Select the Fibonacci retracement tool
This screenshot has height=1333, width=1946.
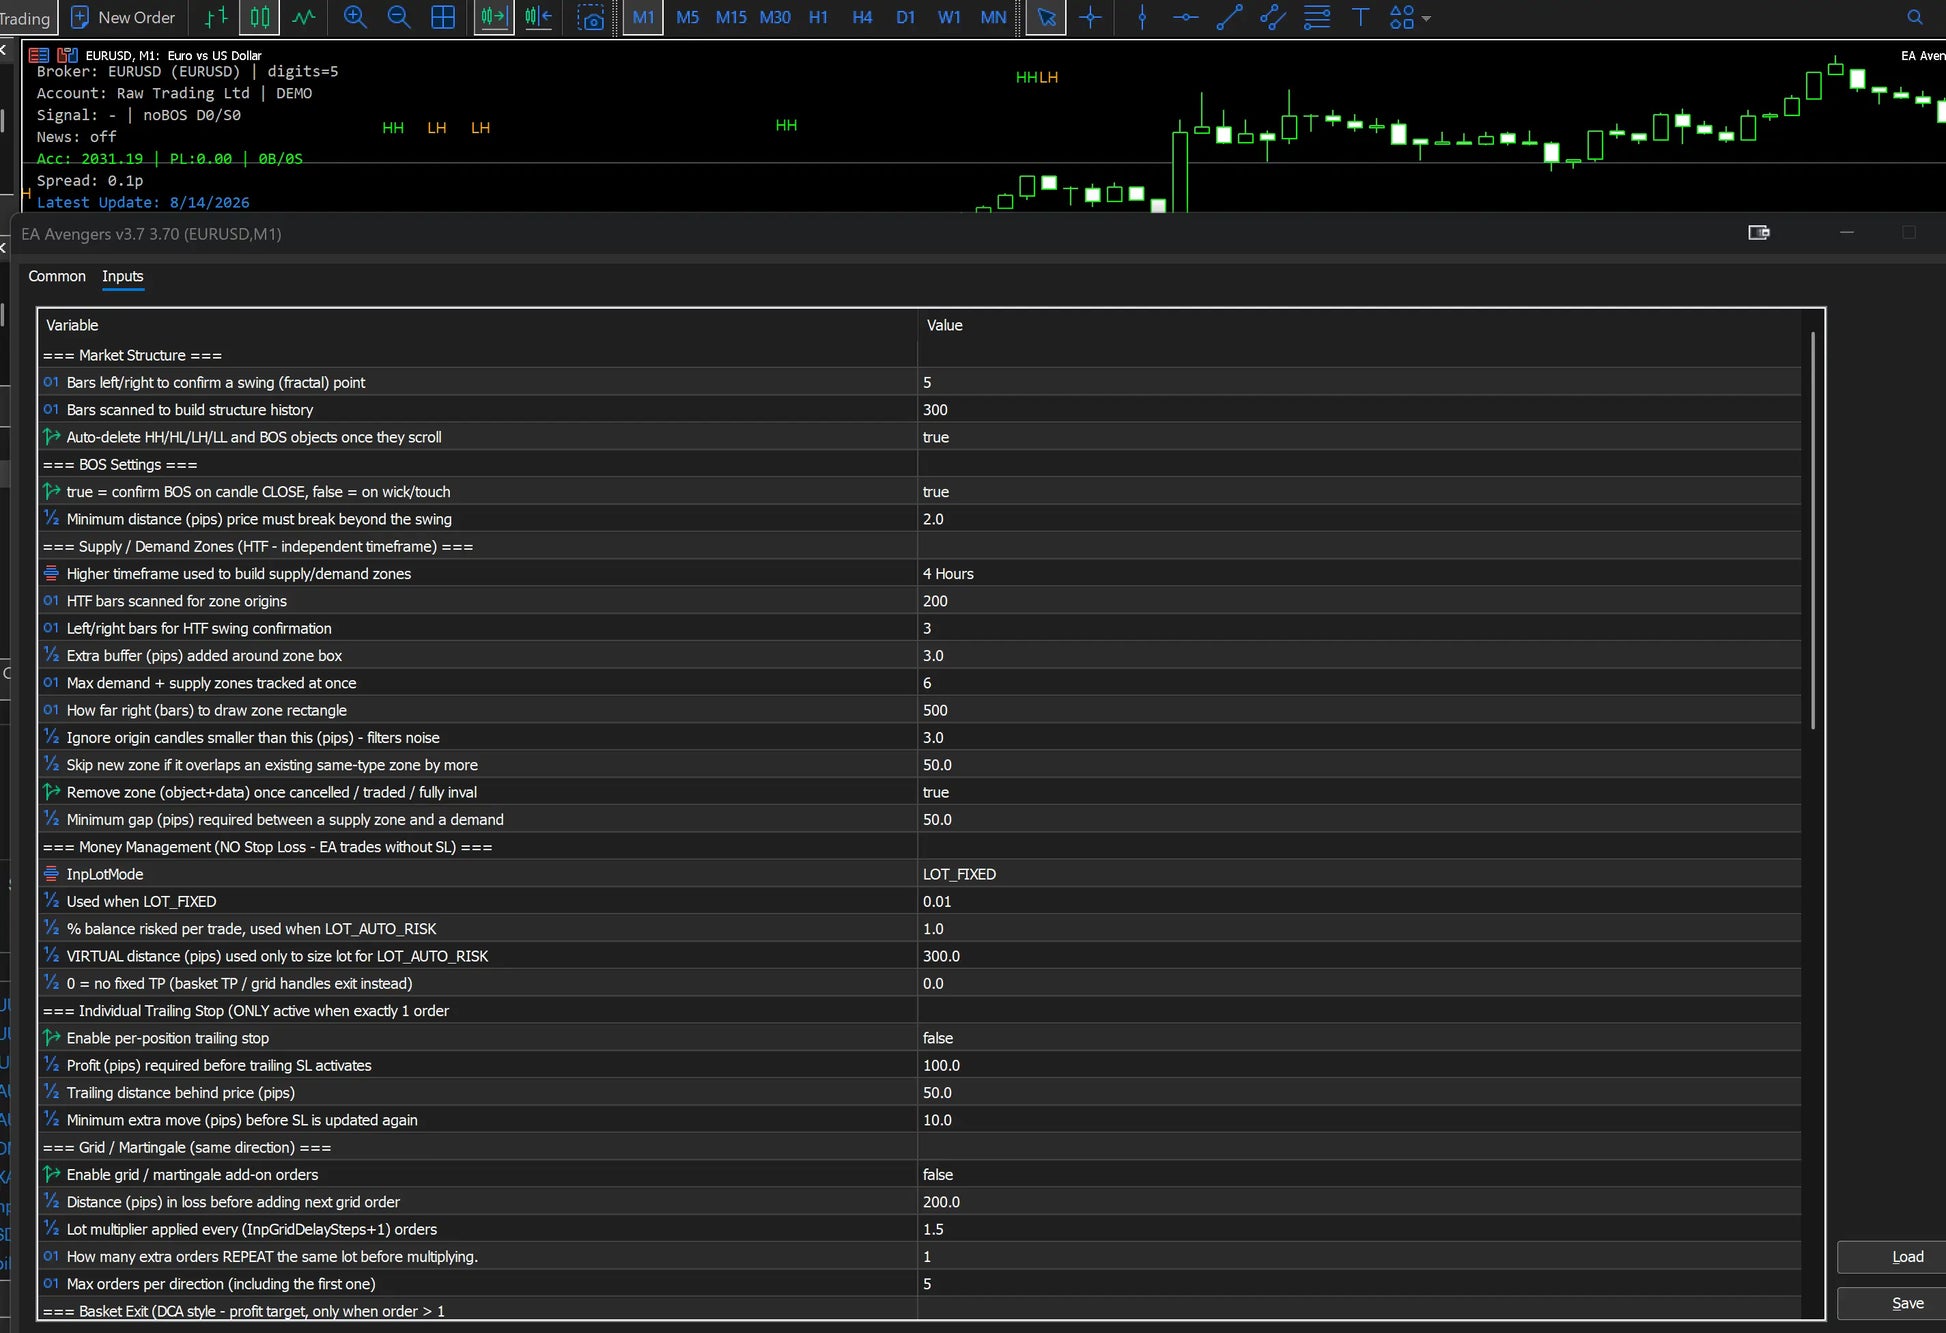point(1317,17)
